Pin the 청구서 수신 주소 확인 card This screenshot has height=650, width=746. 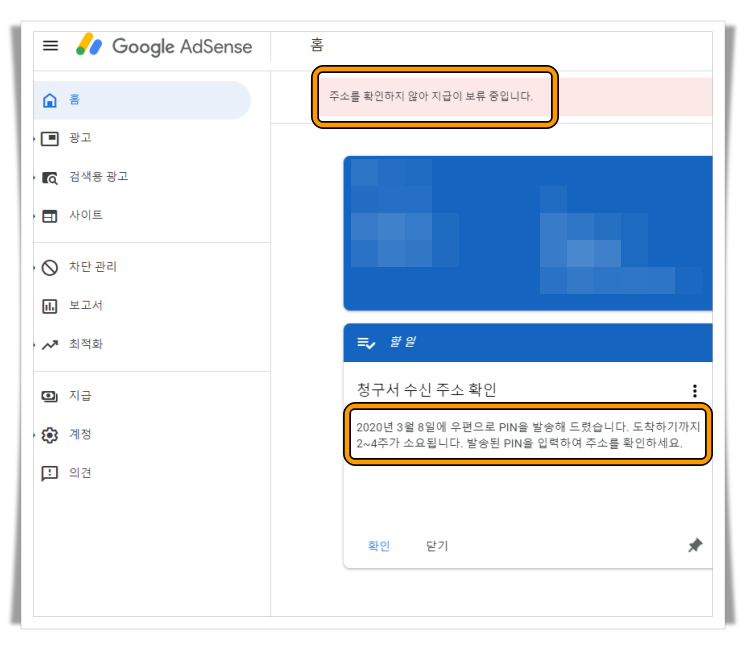[695, 545]
